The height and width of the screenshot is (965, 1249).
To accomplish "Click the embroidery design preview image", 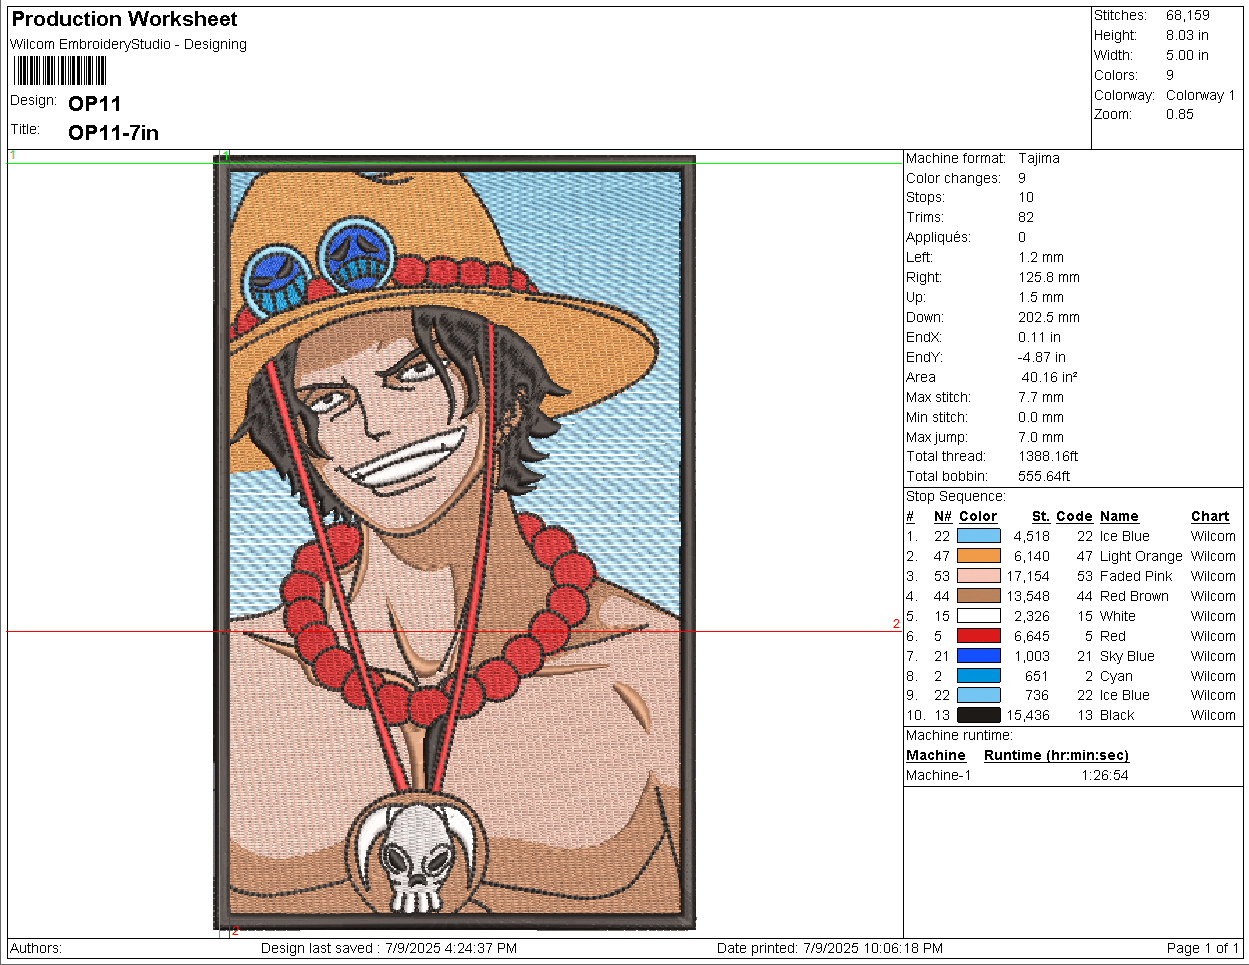I will coord(455,543).
